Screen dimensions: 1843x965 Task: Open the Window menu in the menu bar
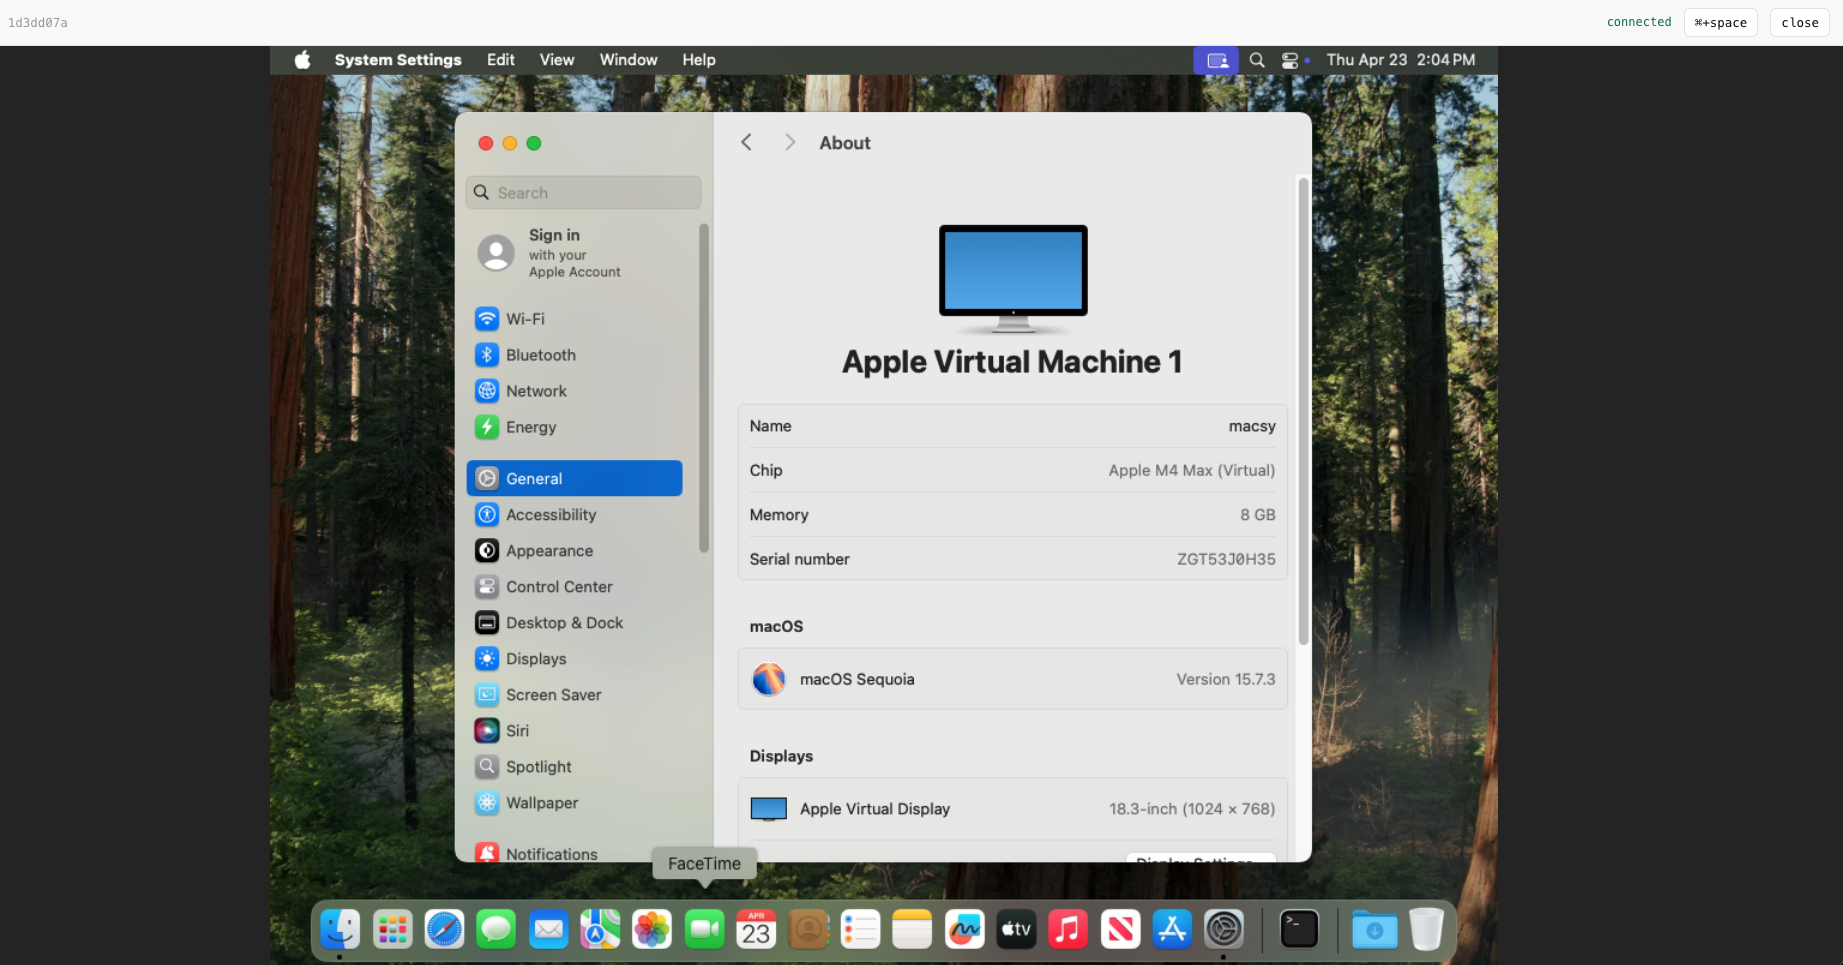click(x=628, y=60)
